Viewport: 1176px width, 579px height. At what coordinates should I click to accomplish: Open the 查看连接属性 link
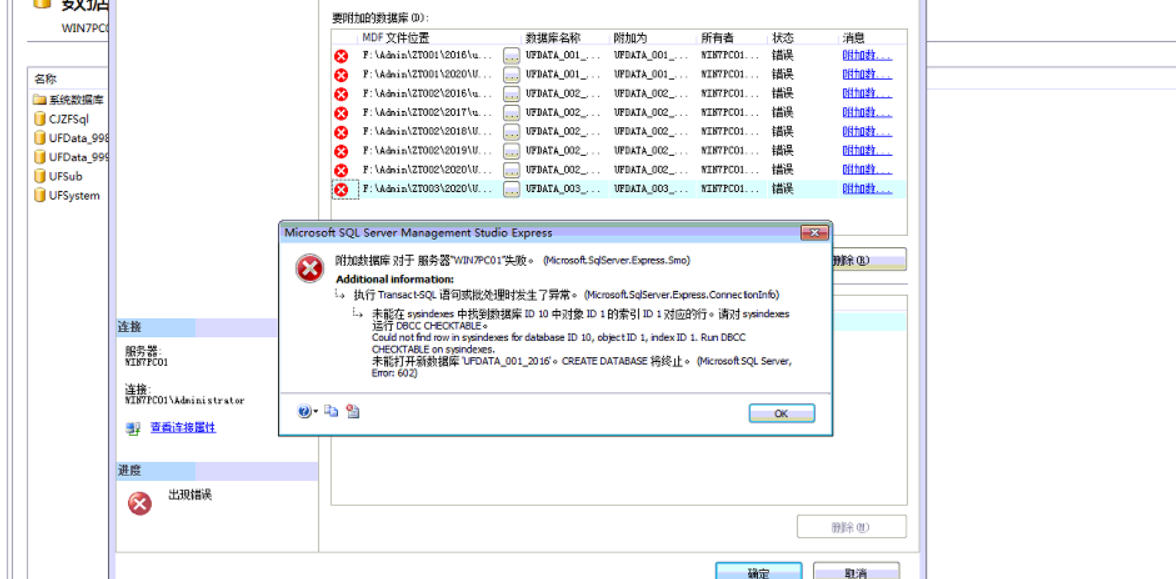[x=183, y=428]
